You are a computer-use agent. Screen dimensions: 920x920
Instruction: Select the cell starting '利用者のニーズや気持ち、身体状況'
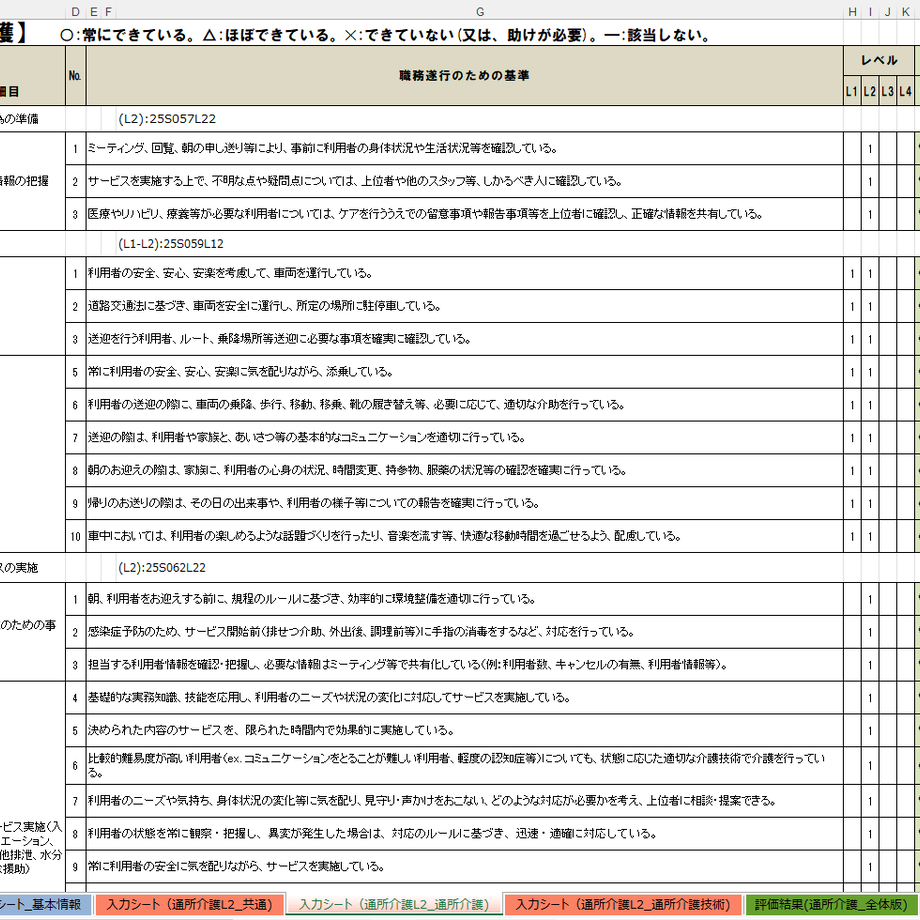[x=465, y=801]
